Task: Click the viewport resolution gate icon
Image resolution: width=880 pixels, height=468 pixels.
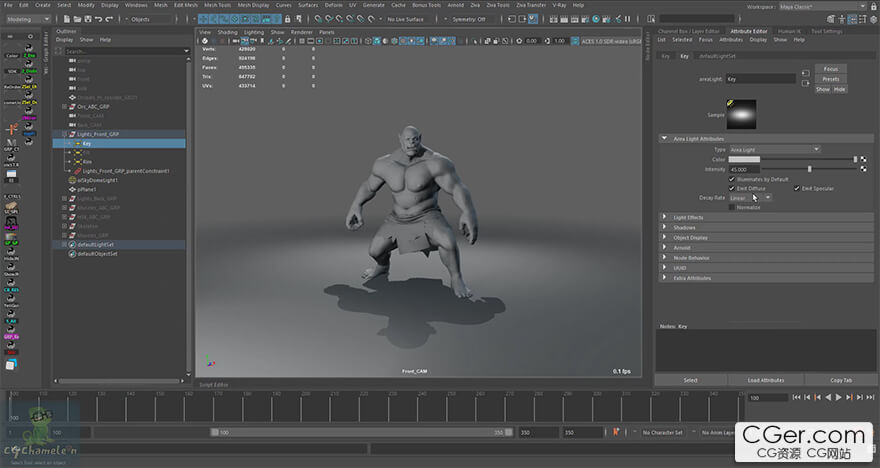Action: pyautogui.click(x=319, y=41)
